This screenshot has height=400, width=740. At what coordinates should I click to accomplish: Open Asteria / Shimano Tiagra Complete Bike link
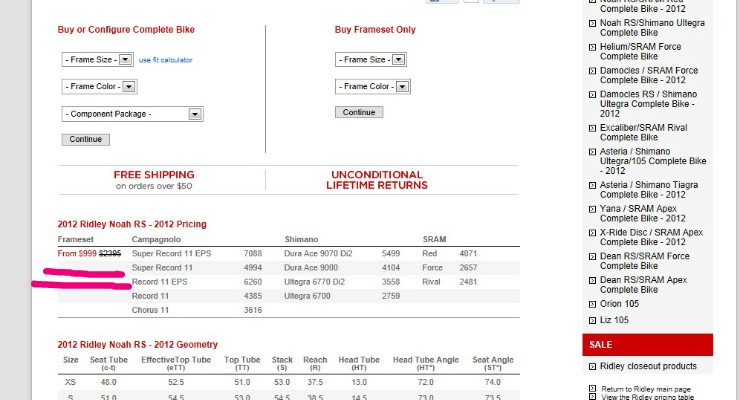[x=648, y=190]
